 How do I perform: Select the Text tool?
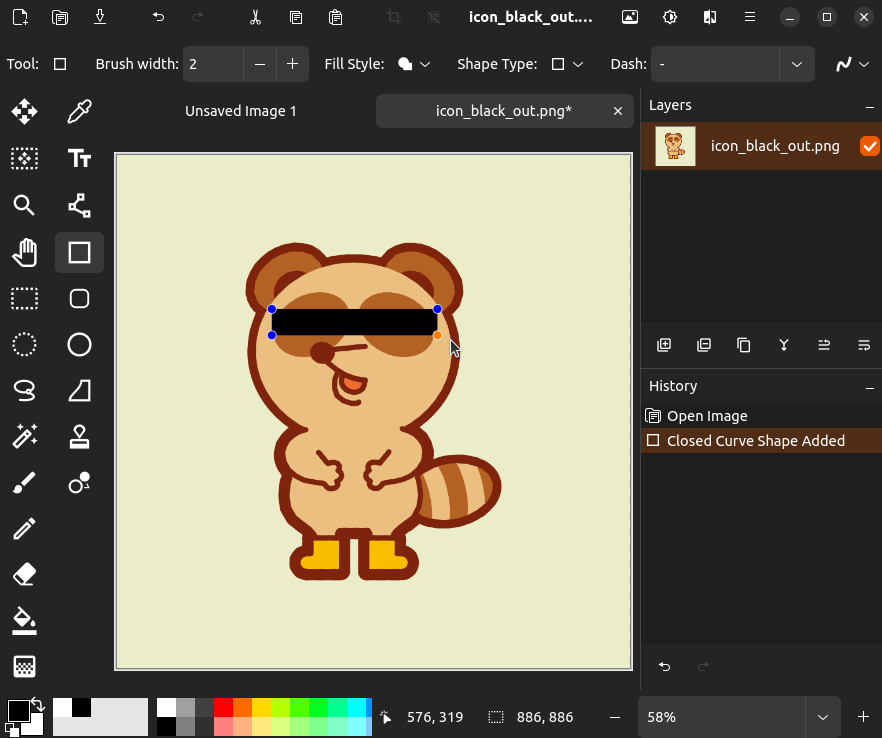[79, 159]
